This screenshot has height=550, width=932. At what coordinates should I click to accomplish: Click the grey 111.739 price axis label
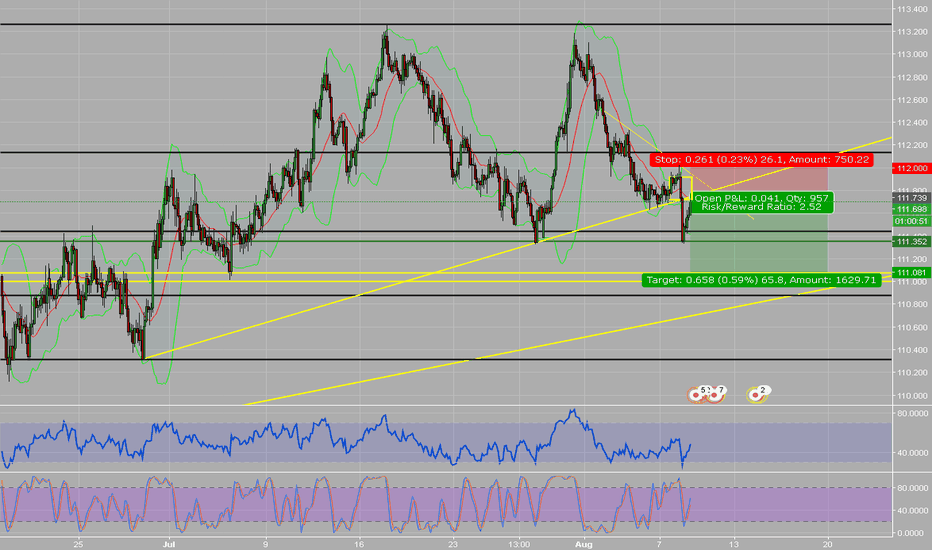click(x=912, y=198)
